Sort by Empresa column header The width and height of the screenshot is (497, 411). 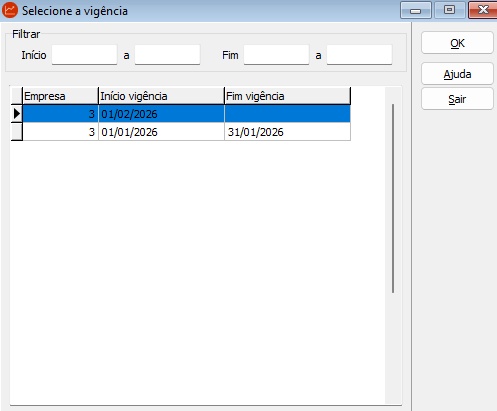point(60,96)
